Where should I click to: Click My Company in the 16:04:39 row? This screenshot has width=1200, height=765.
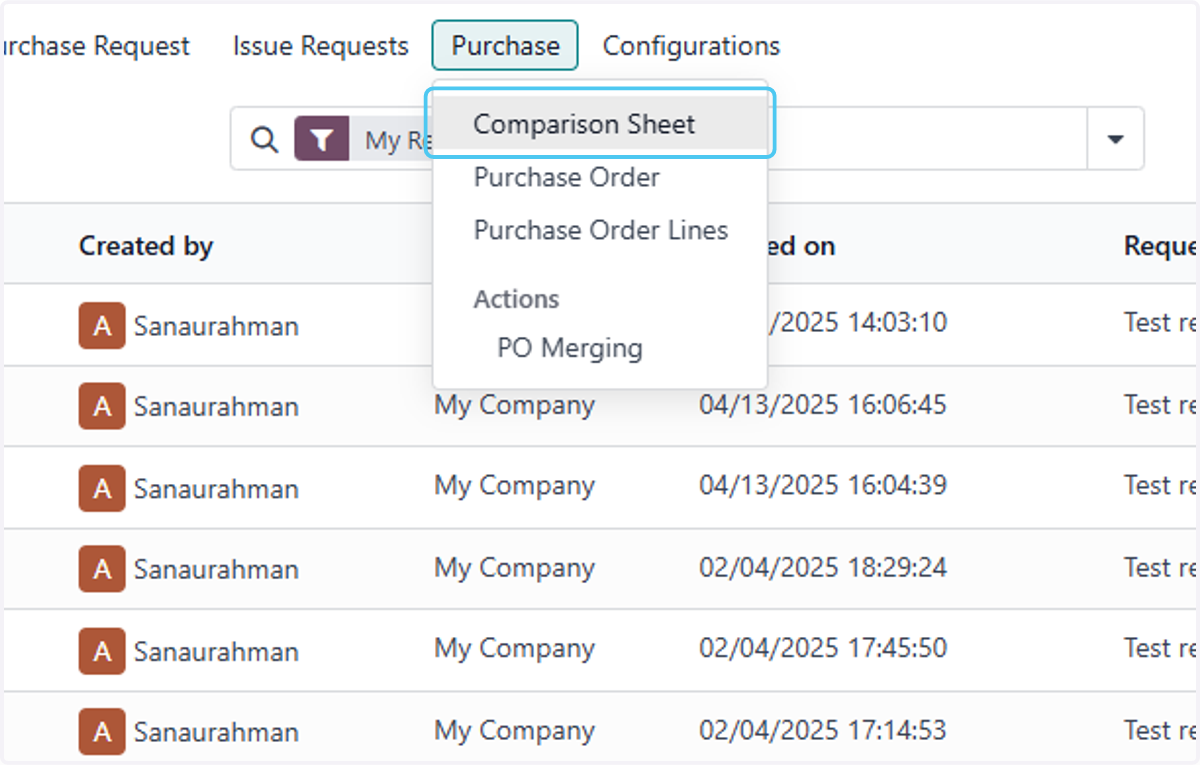[514, 487]
